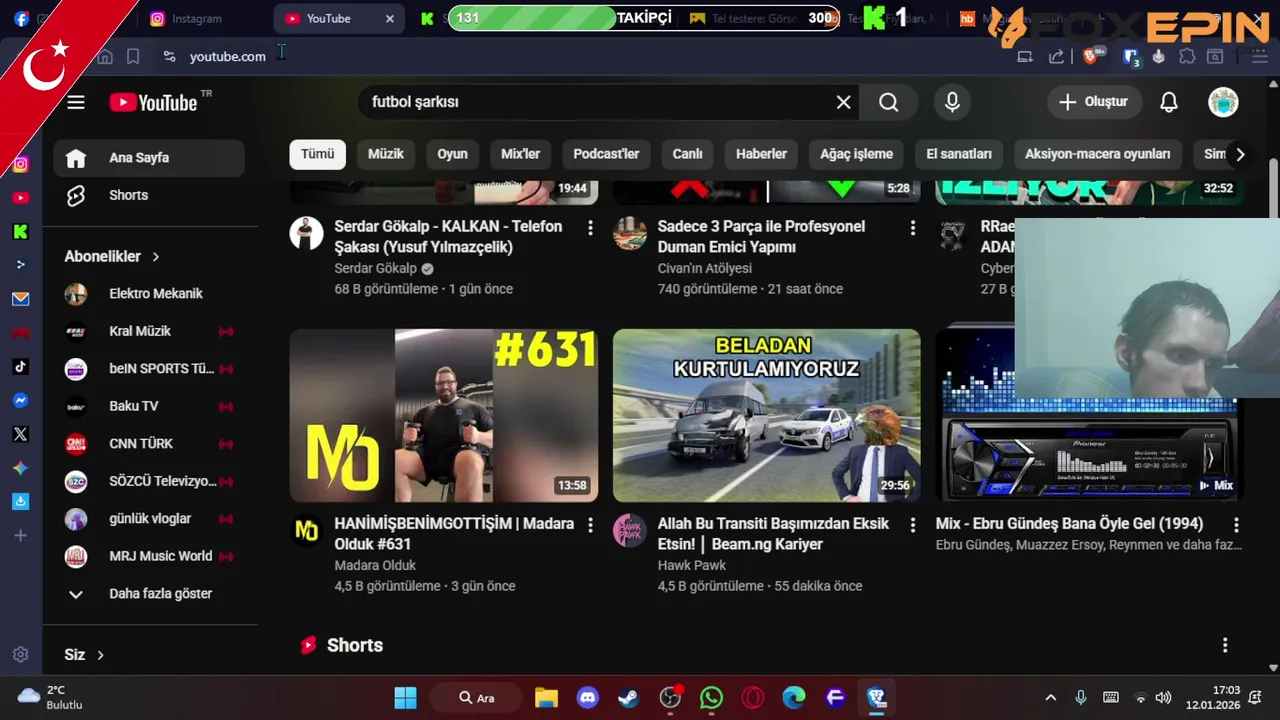The height and width of the screenshot is (720, 1280).
Task: Select the Oyun filter chip
Action: point(452,154)
